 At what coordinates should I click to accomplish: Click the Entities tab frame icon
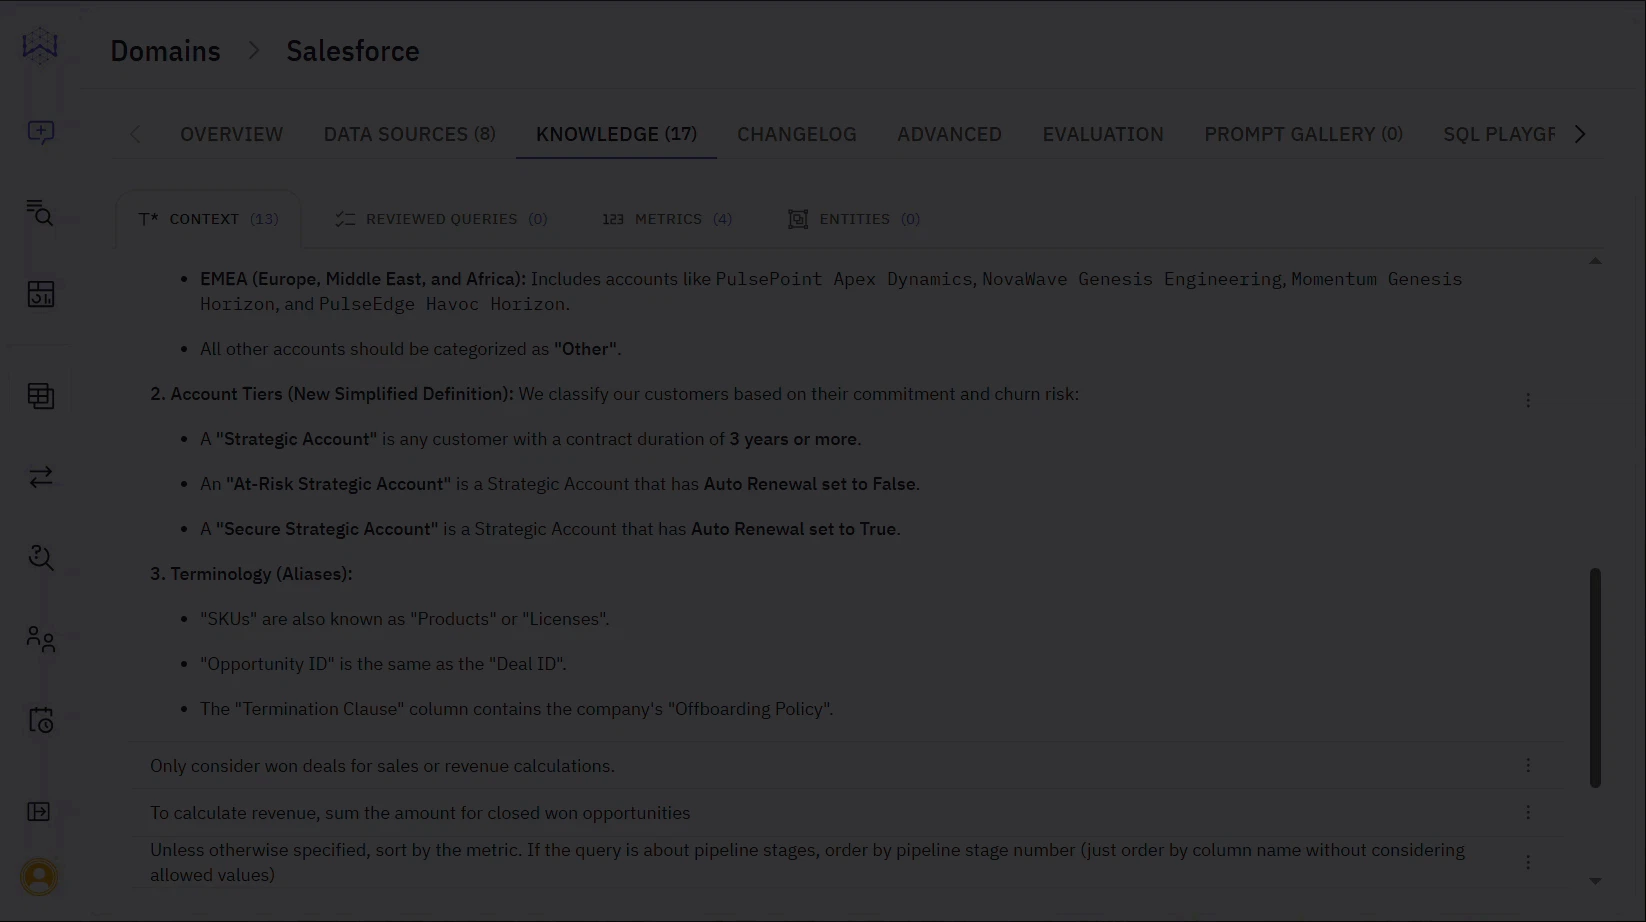[797, 218]
